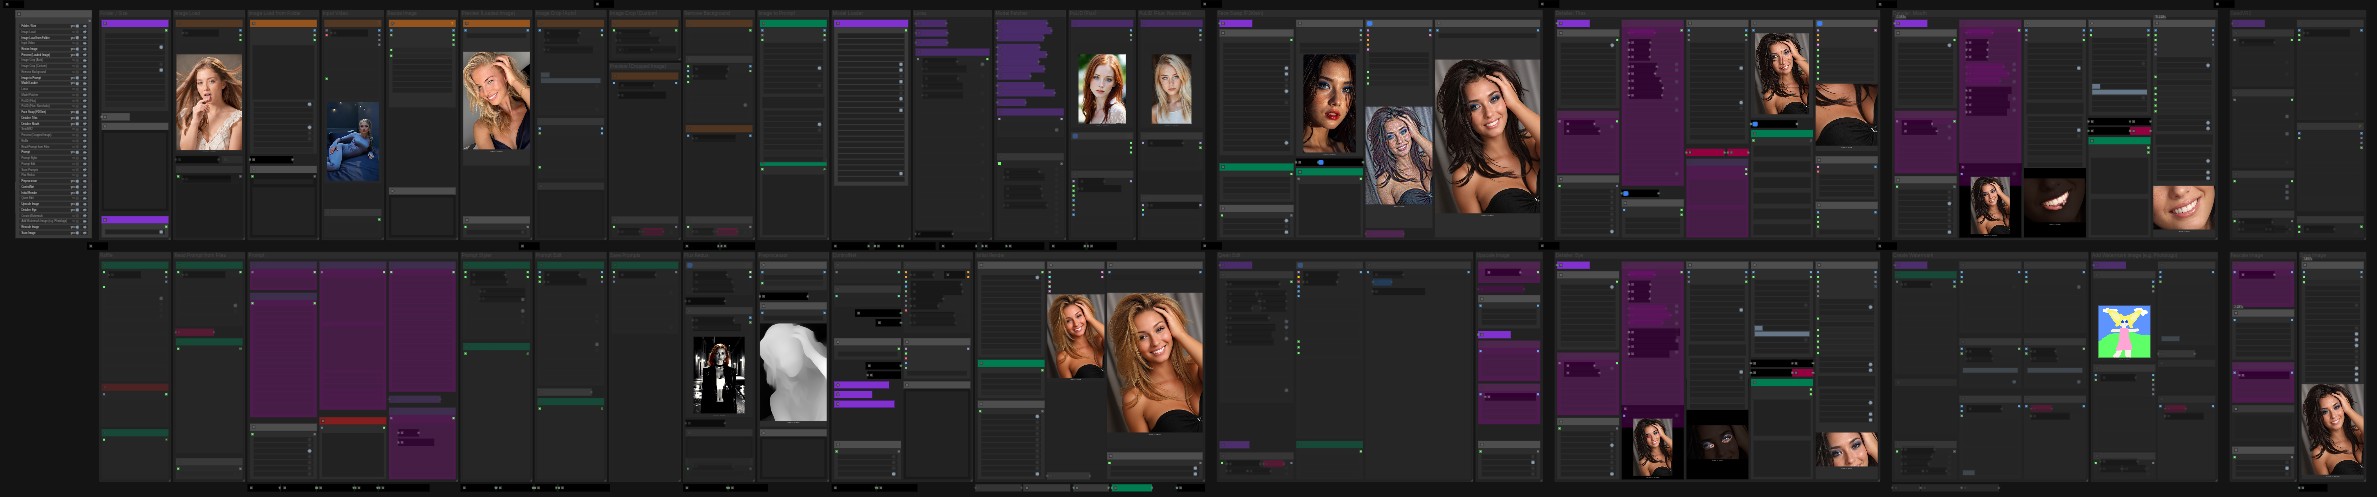Click the jump arrow on the Prompt row

(86, 151)
